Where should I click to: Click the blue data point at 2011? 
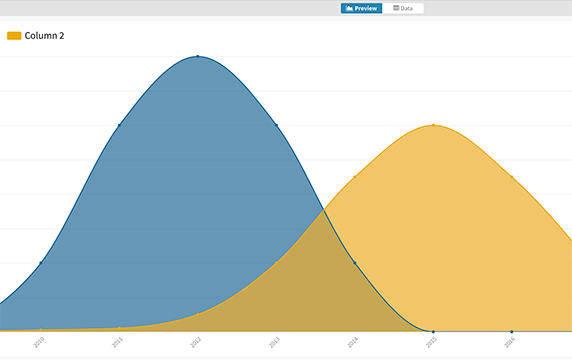[119, 125]
